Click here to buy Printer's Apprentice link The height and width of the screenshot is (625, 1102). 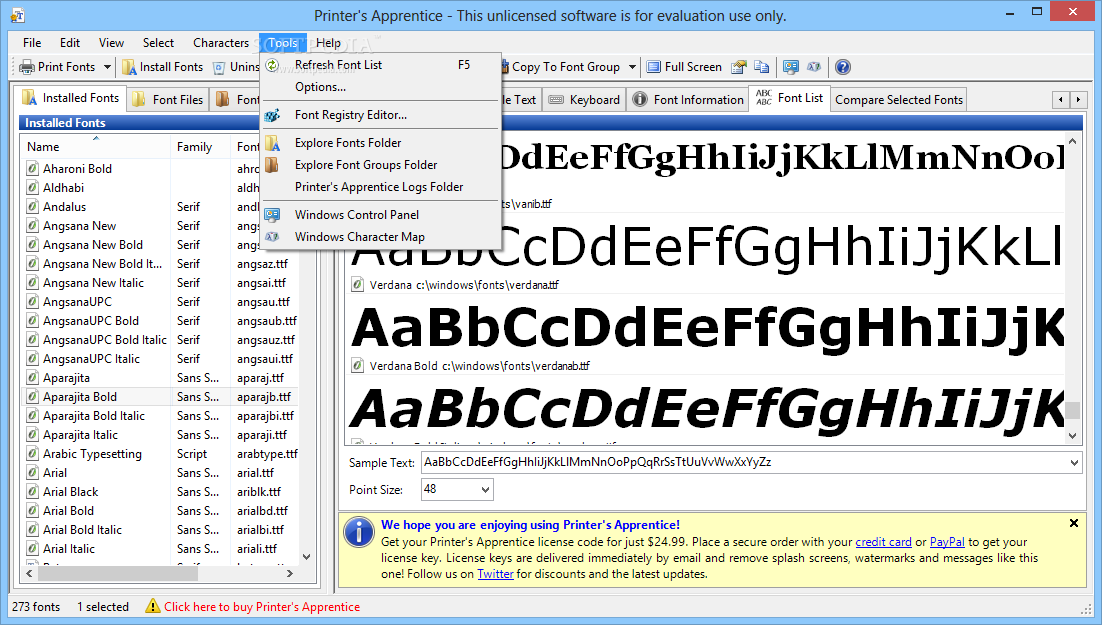261,607
